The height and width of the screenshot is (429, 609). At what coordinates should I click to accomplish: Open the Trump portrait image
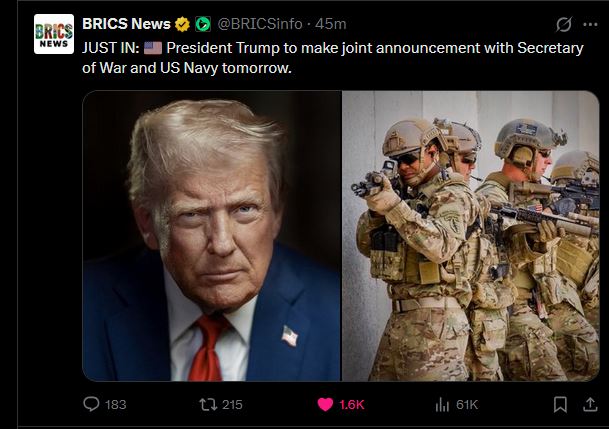212,236
